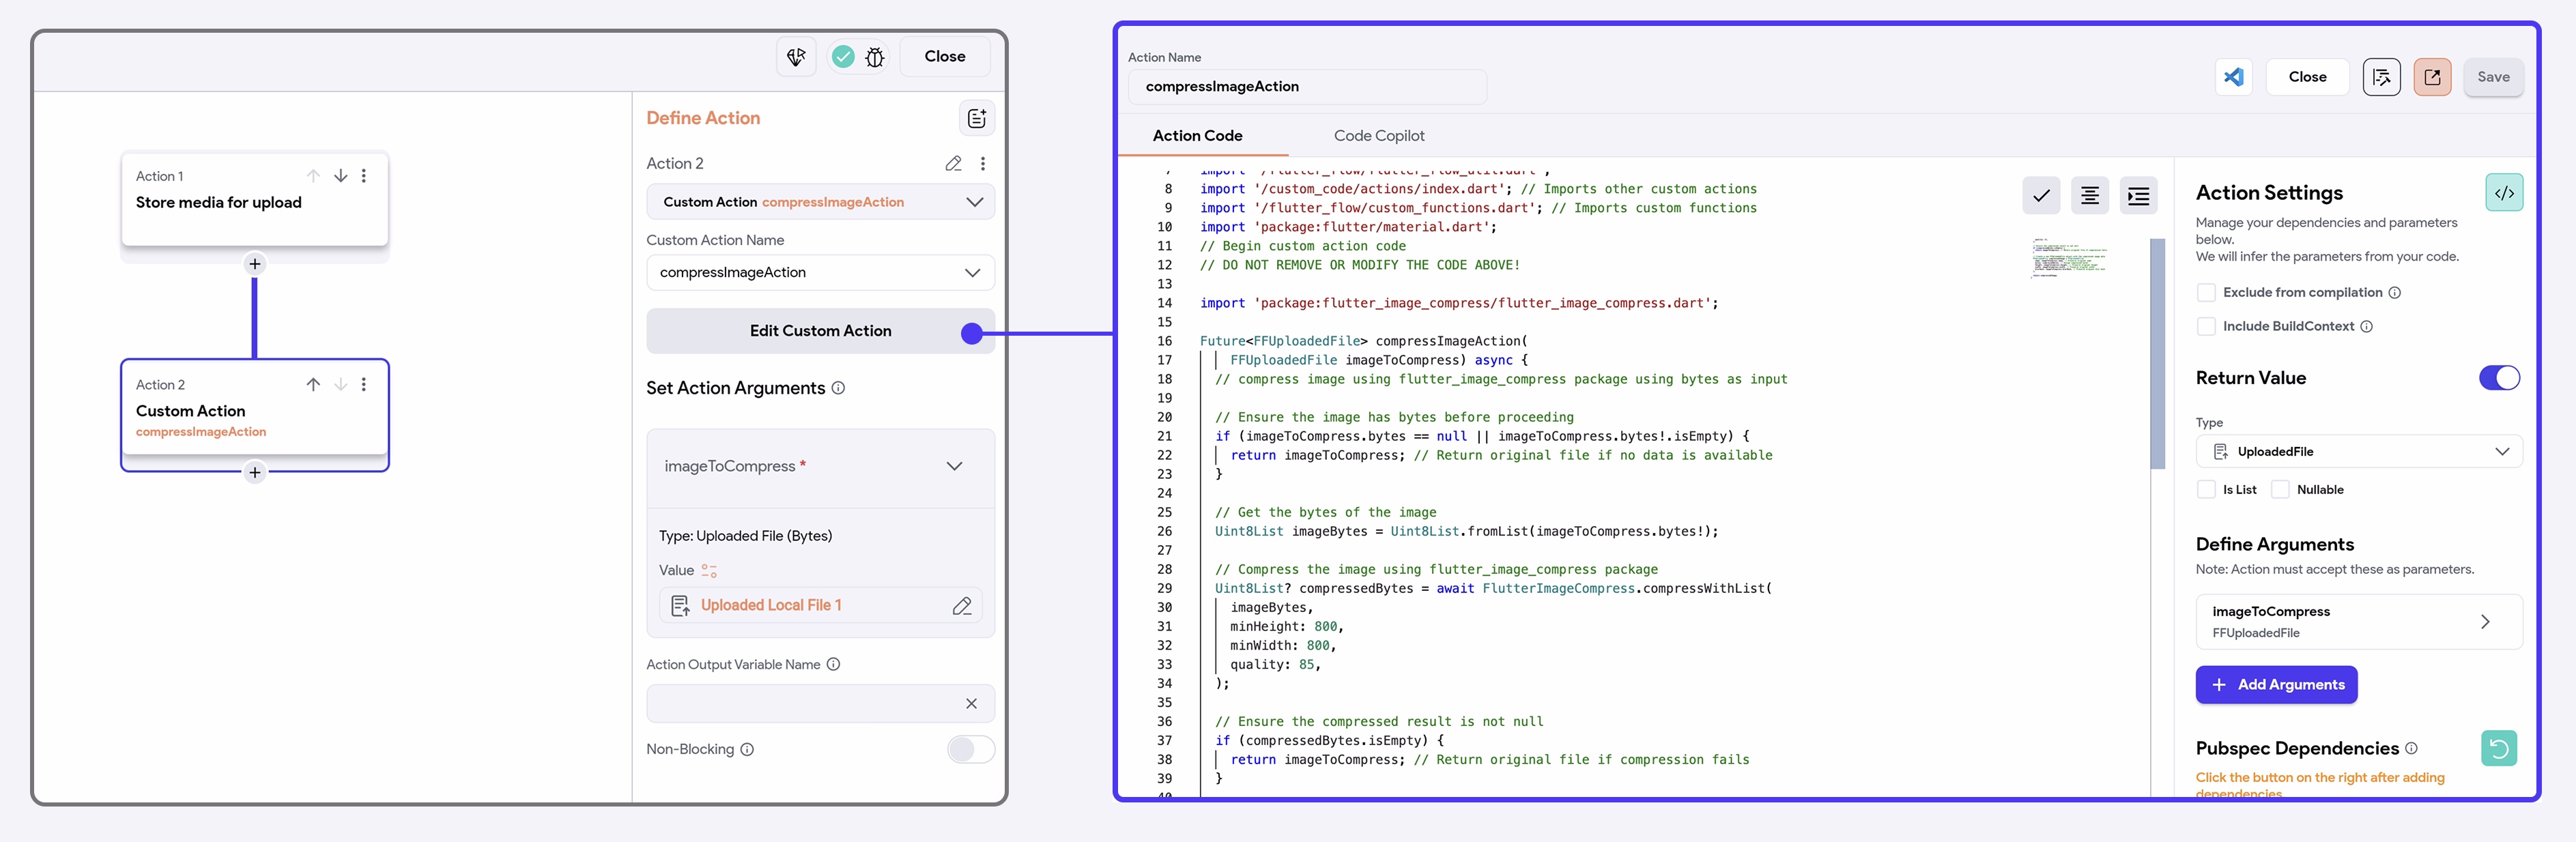Toggle Exclude from compilation checkbox
Image resolution: width=2576 pixels, height=842 pixels.
2206,293
